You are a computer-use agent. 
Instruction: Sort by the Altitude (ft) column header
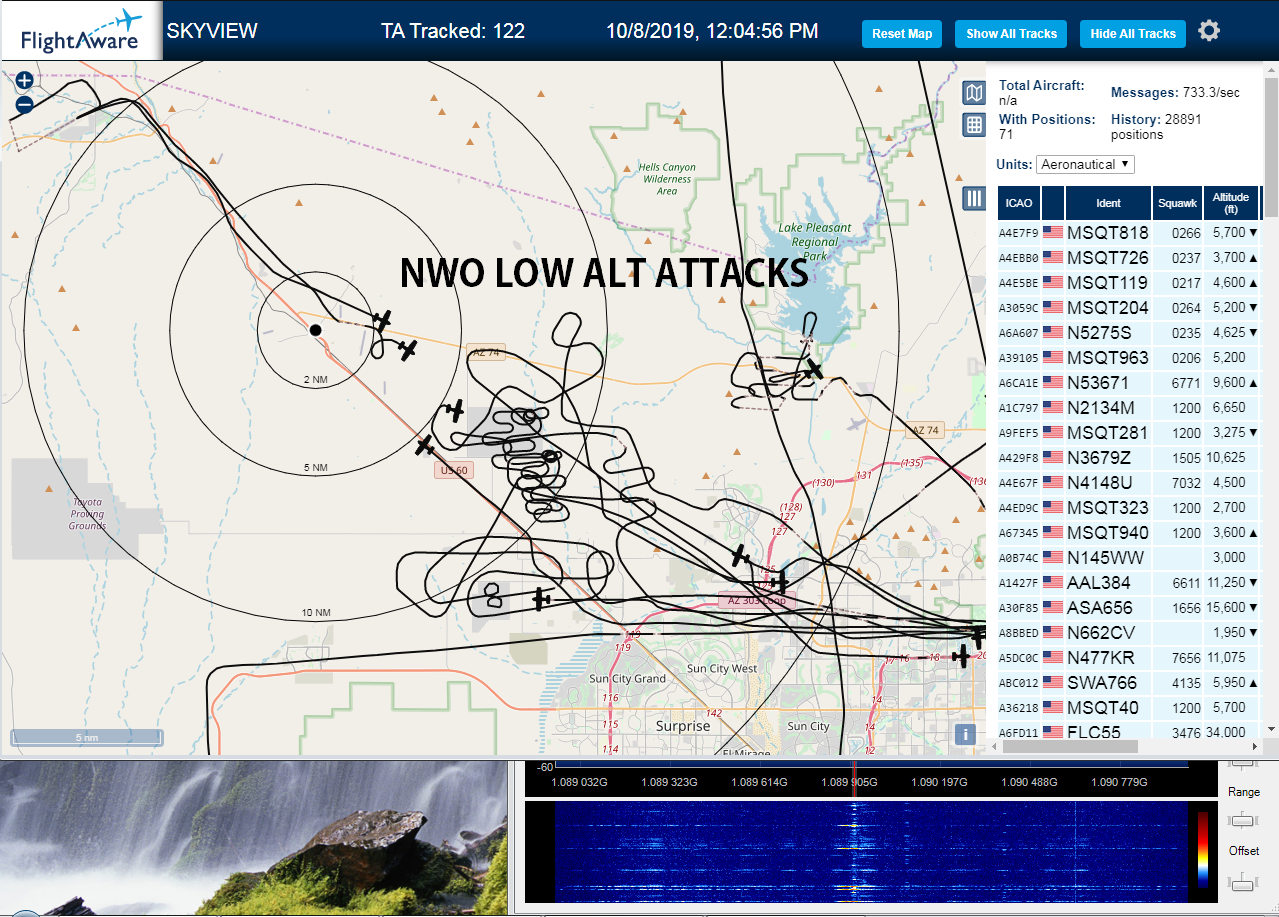1231,203
